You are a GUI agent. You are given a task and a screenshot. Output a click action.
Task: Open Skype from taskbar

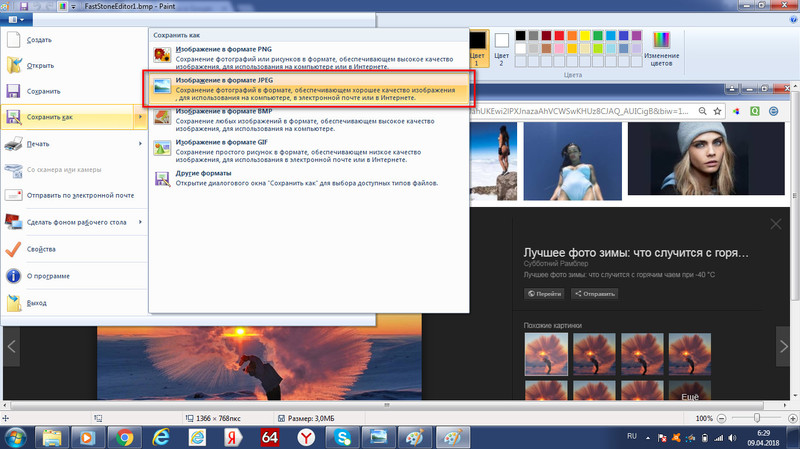click(342, 438)
